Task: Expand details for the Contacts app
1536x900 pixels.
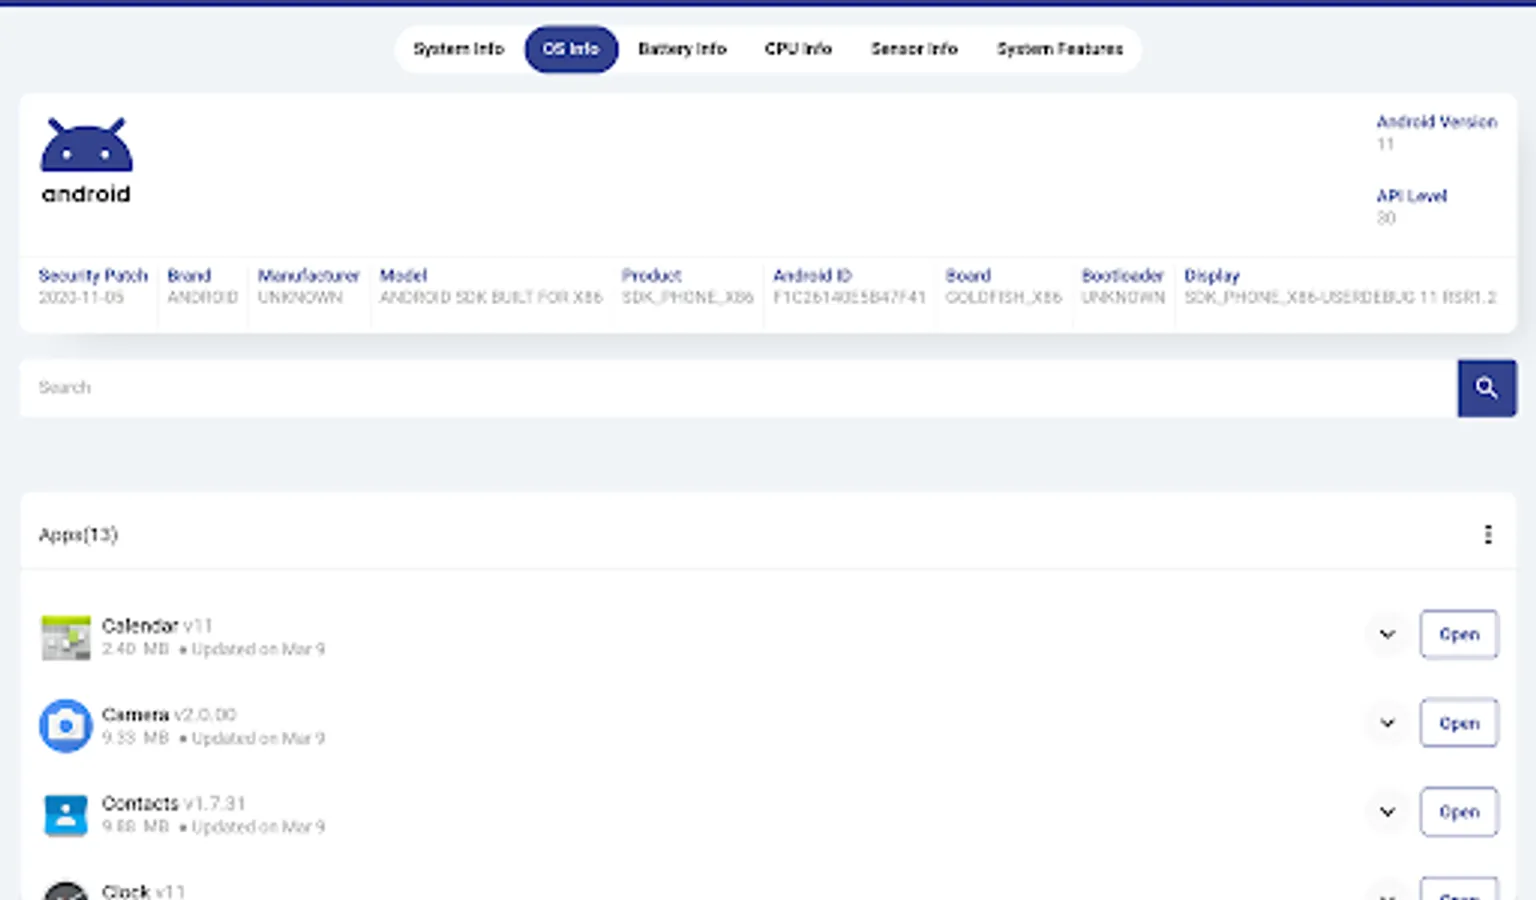Action: pyautogui.click(x=1386, y=812)
